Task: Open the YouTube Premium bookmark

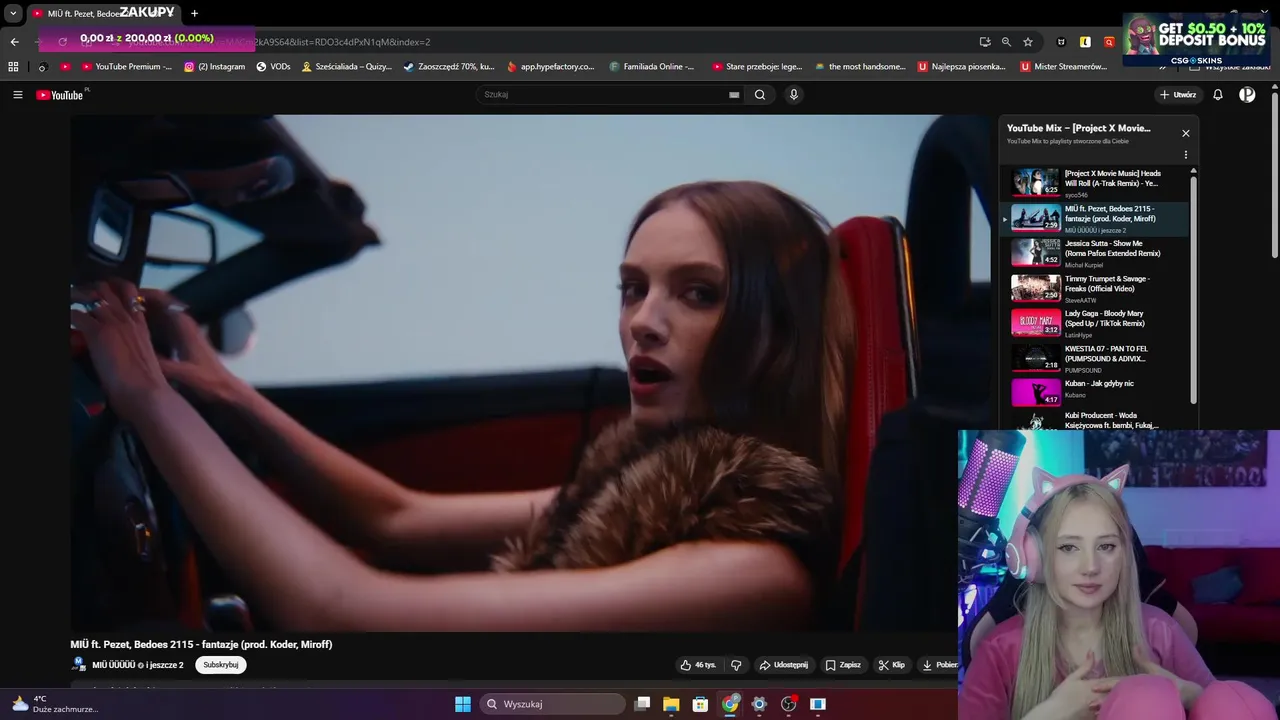Action: [126, 67]
